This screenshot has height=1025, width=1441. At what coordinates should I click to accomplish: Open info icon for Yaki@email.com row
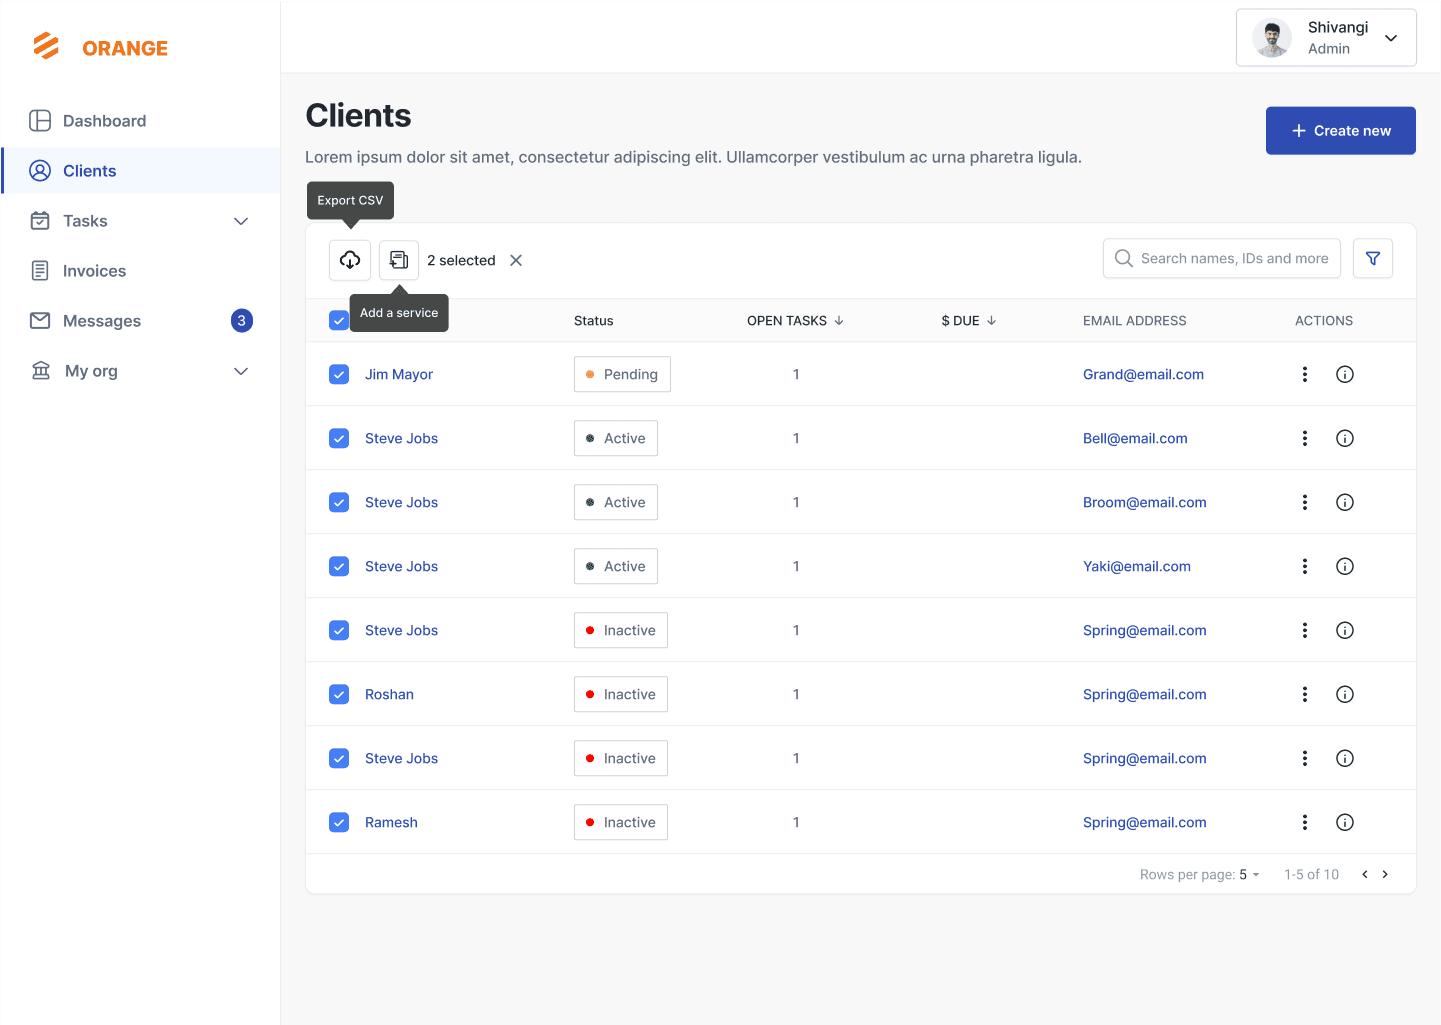coord(1345,566)
